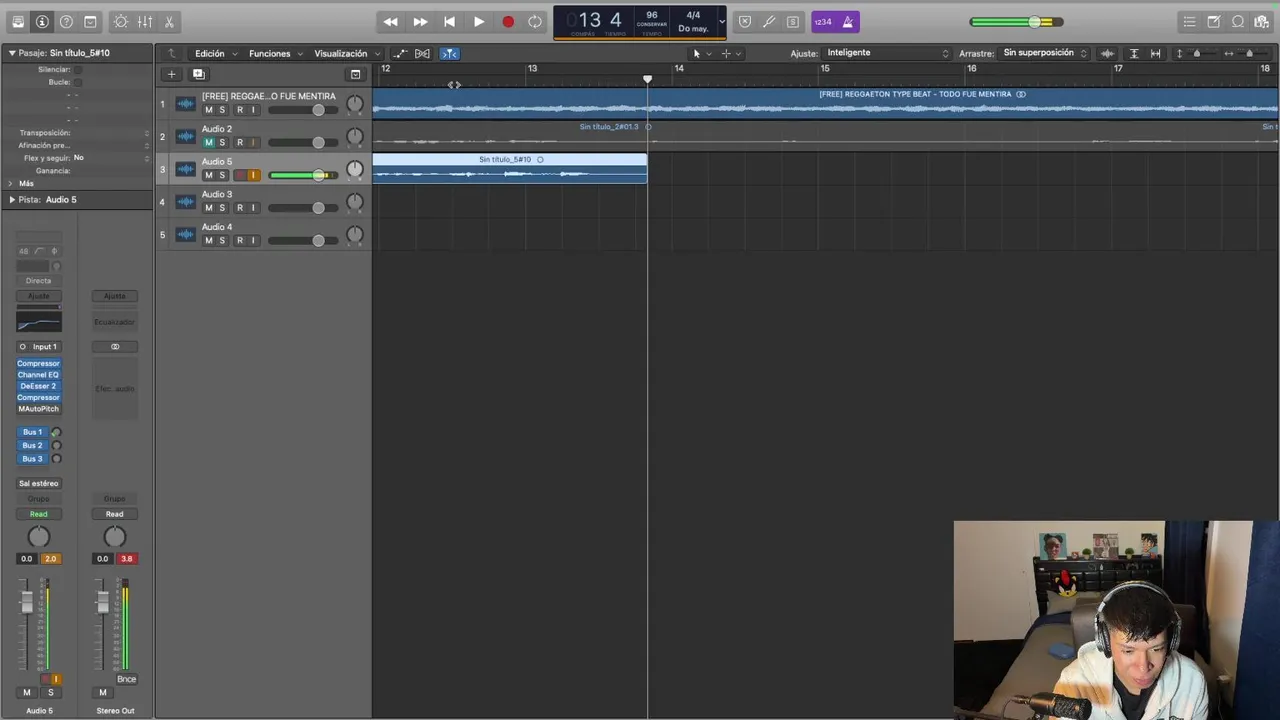
Task: Open the Editors scissors icon
Action: [x=169, y=22]
